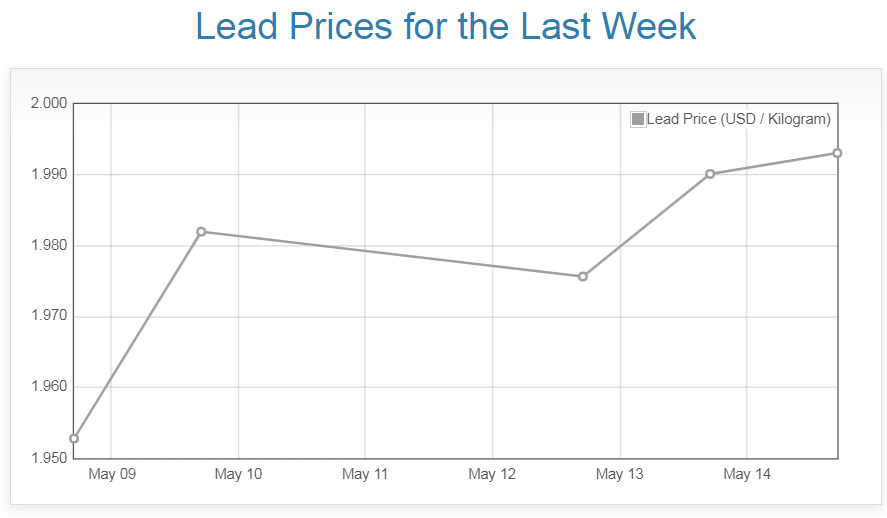Click the 1.950 y-axis label
The image size is (887, 518).
[48, 458]
